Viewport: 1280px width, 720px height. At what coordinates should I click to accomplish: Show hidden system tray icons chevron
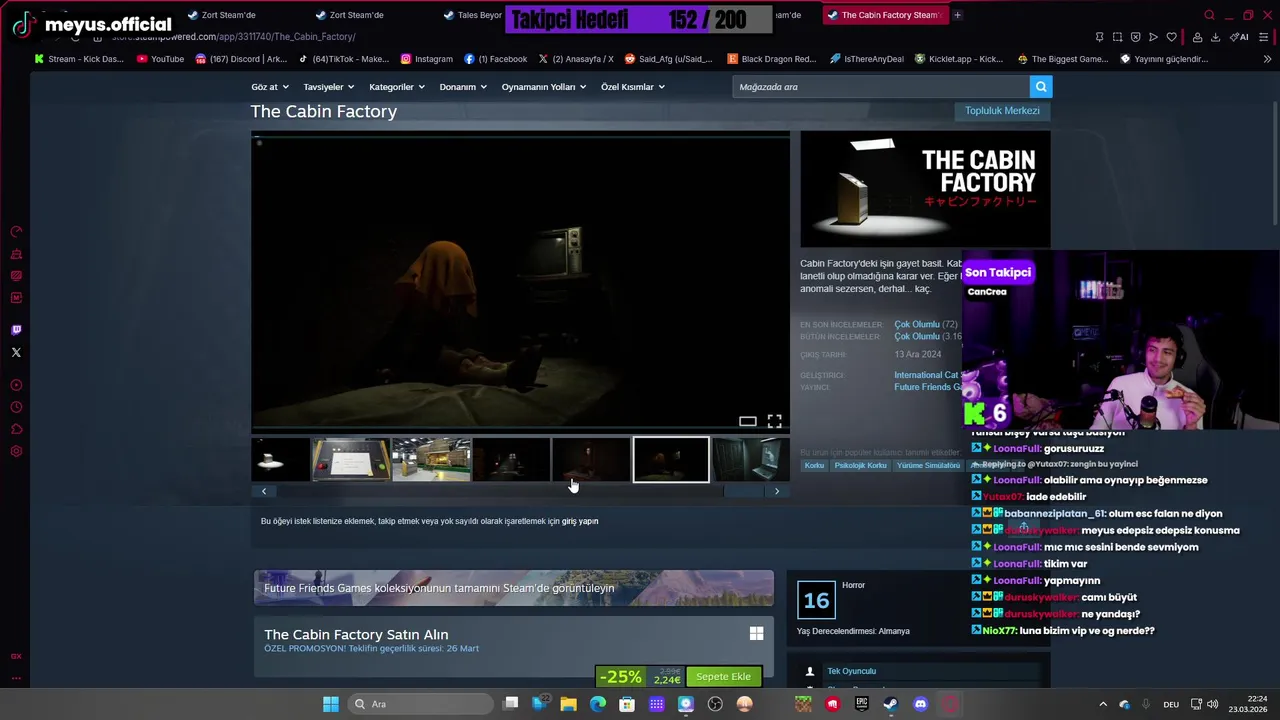tap(1103, 704)
